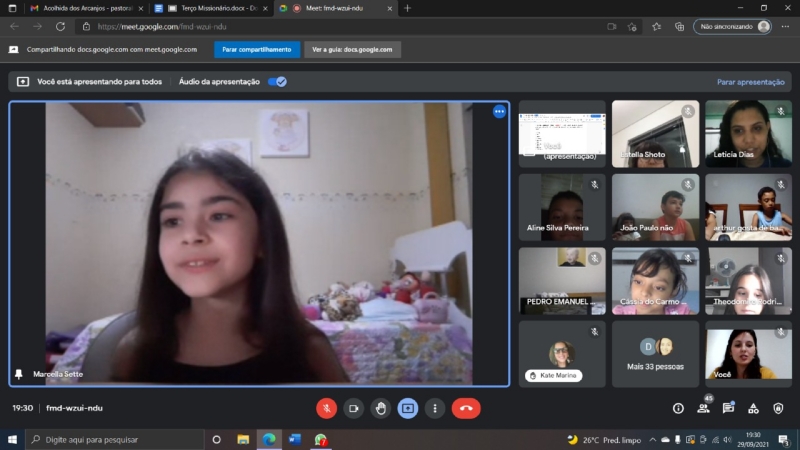Open the host controls shield icon
This screenshot has width=800, height=450.
(x=779, y=408)
